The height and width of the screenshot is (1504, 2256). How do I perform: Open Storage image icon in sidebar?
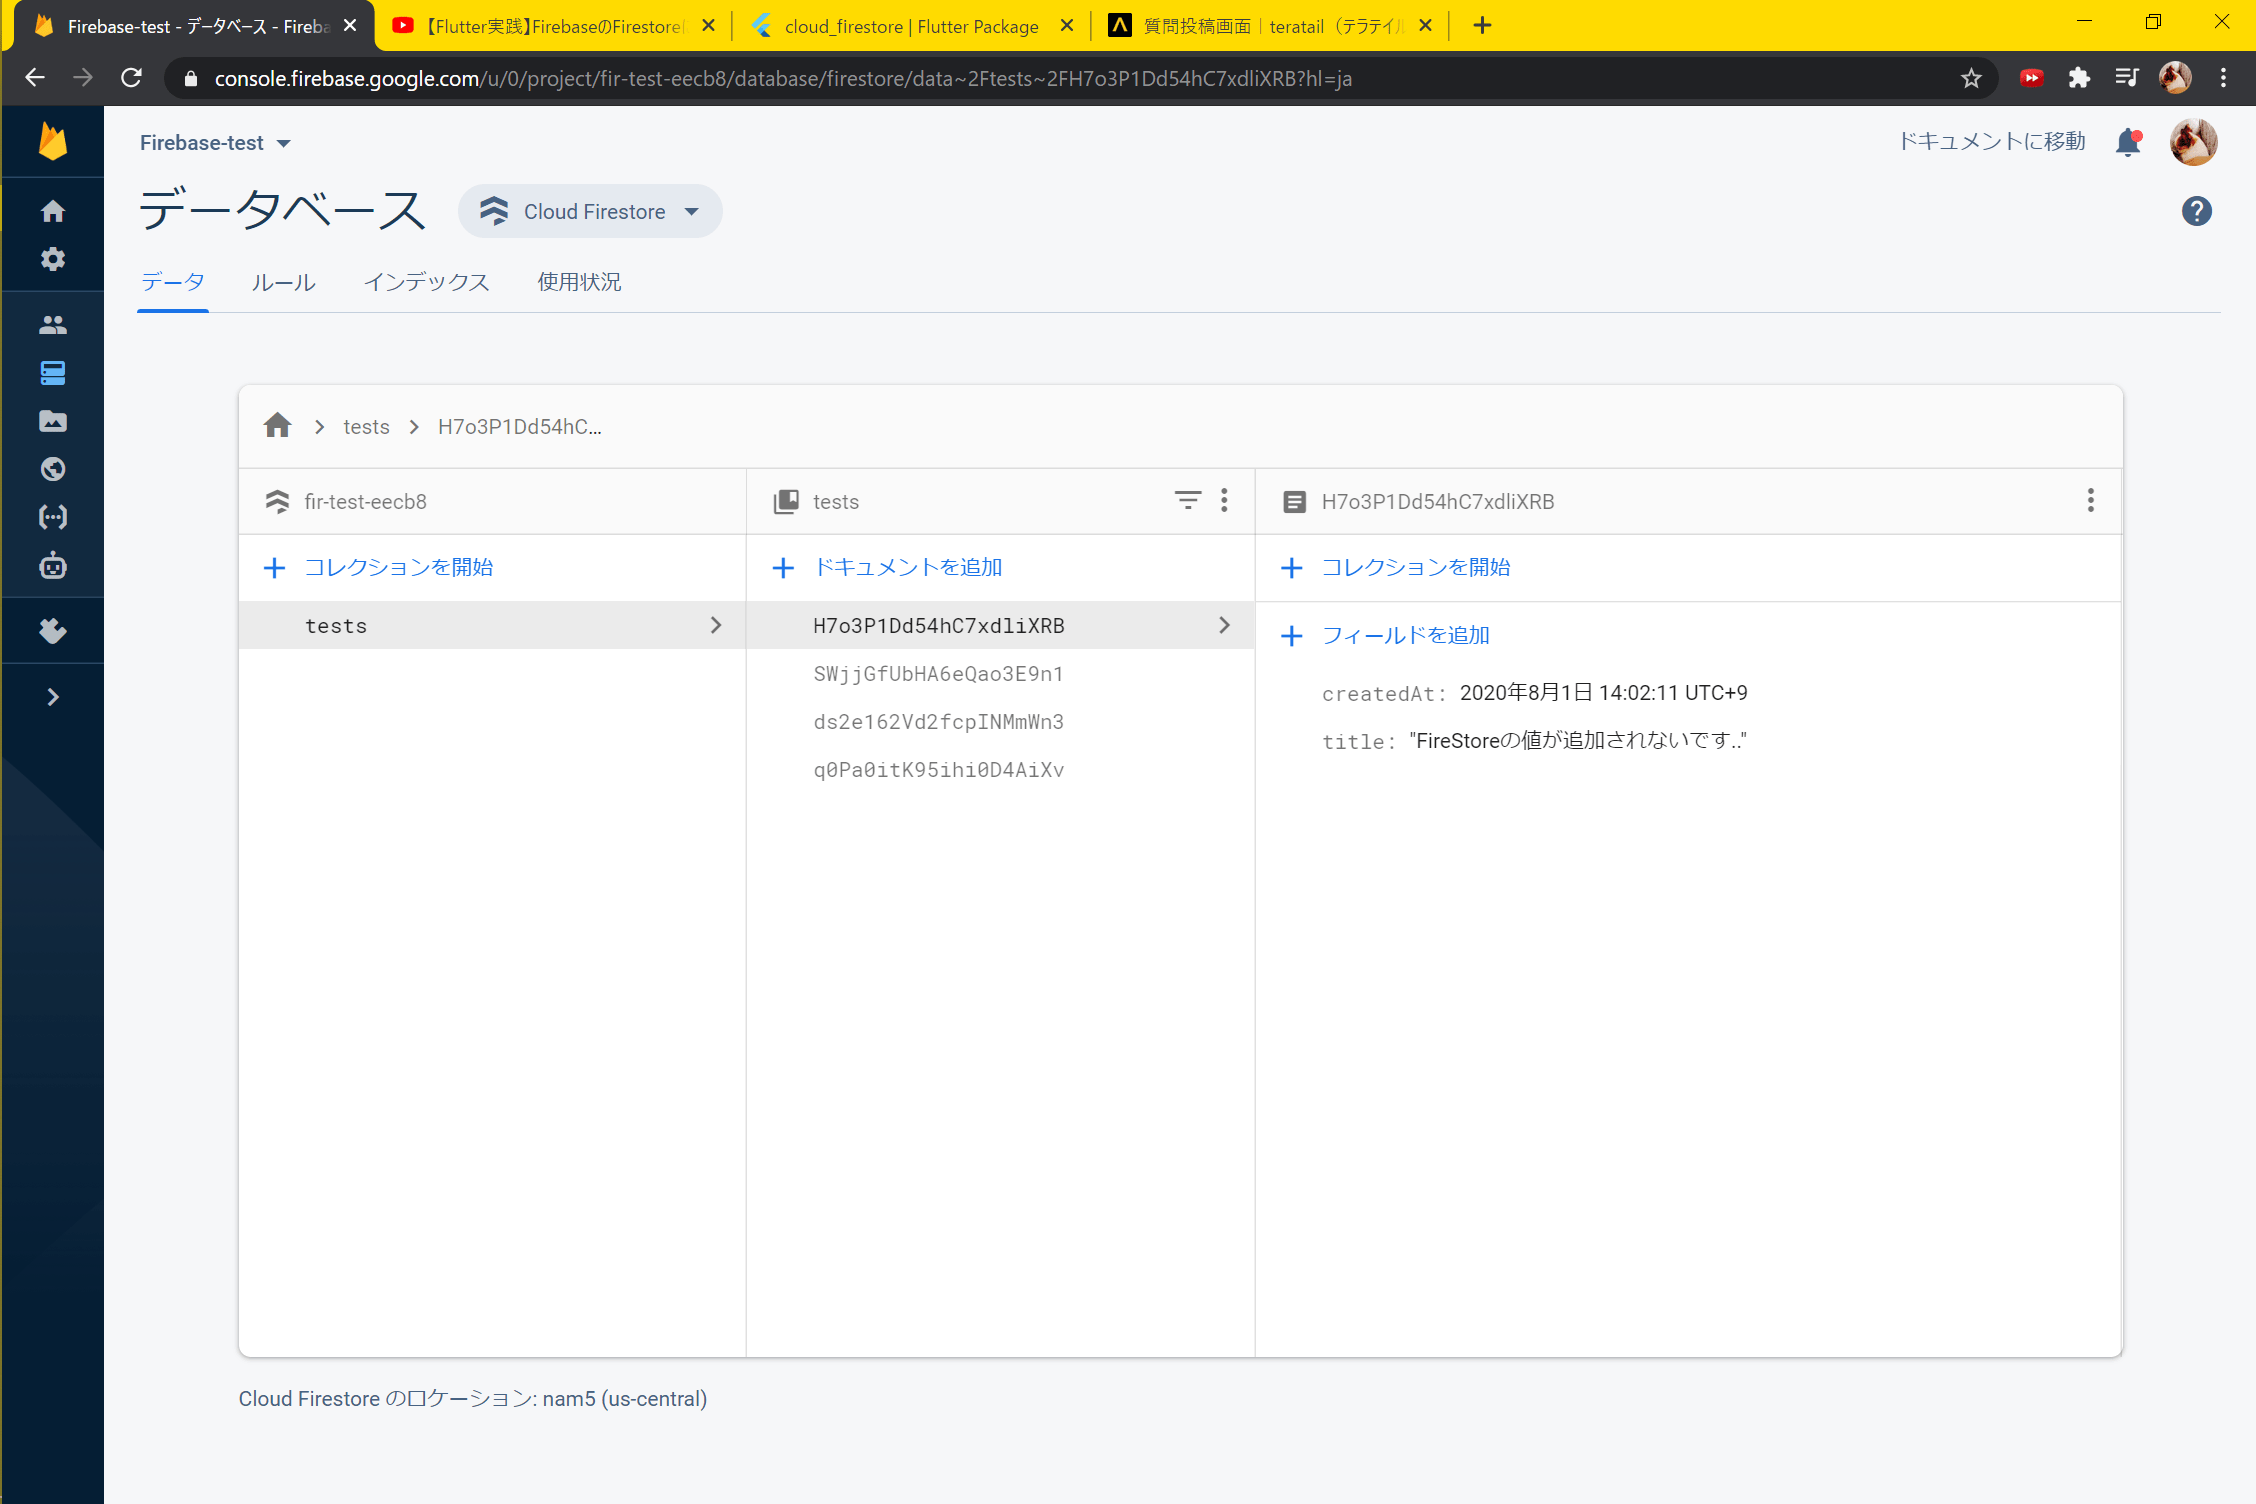coord(53,421)
